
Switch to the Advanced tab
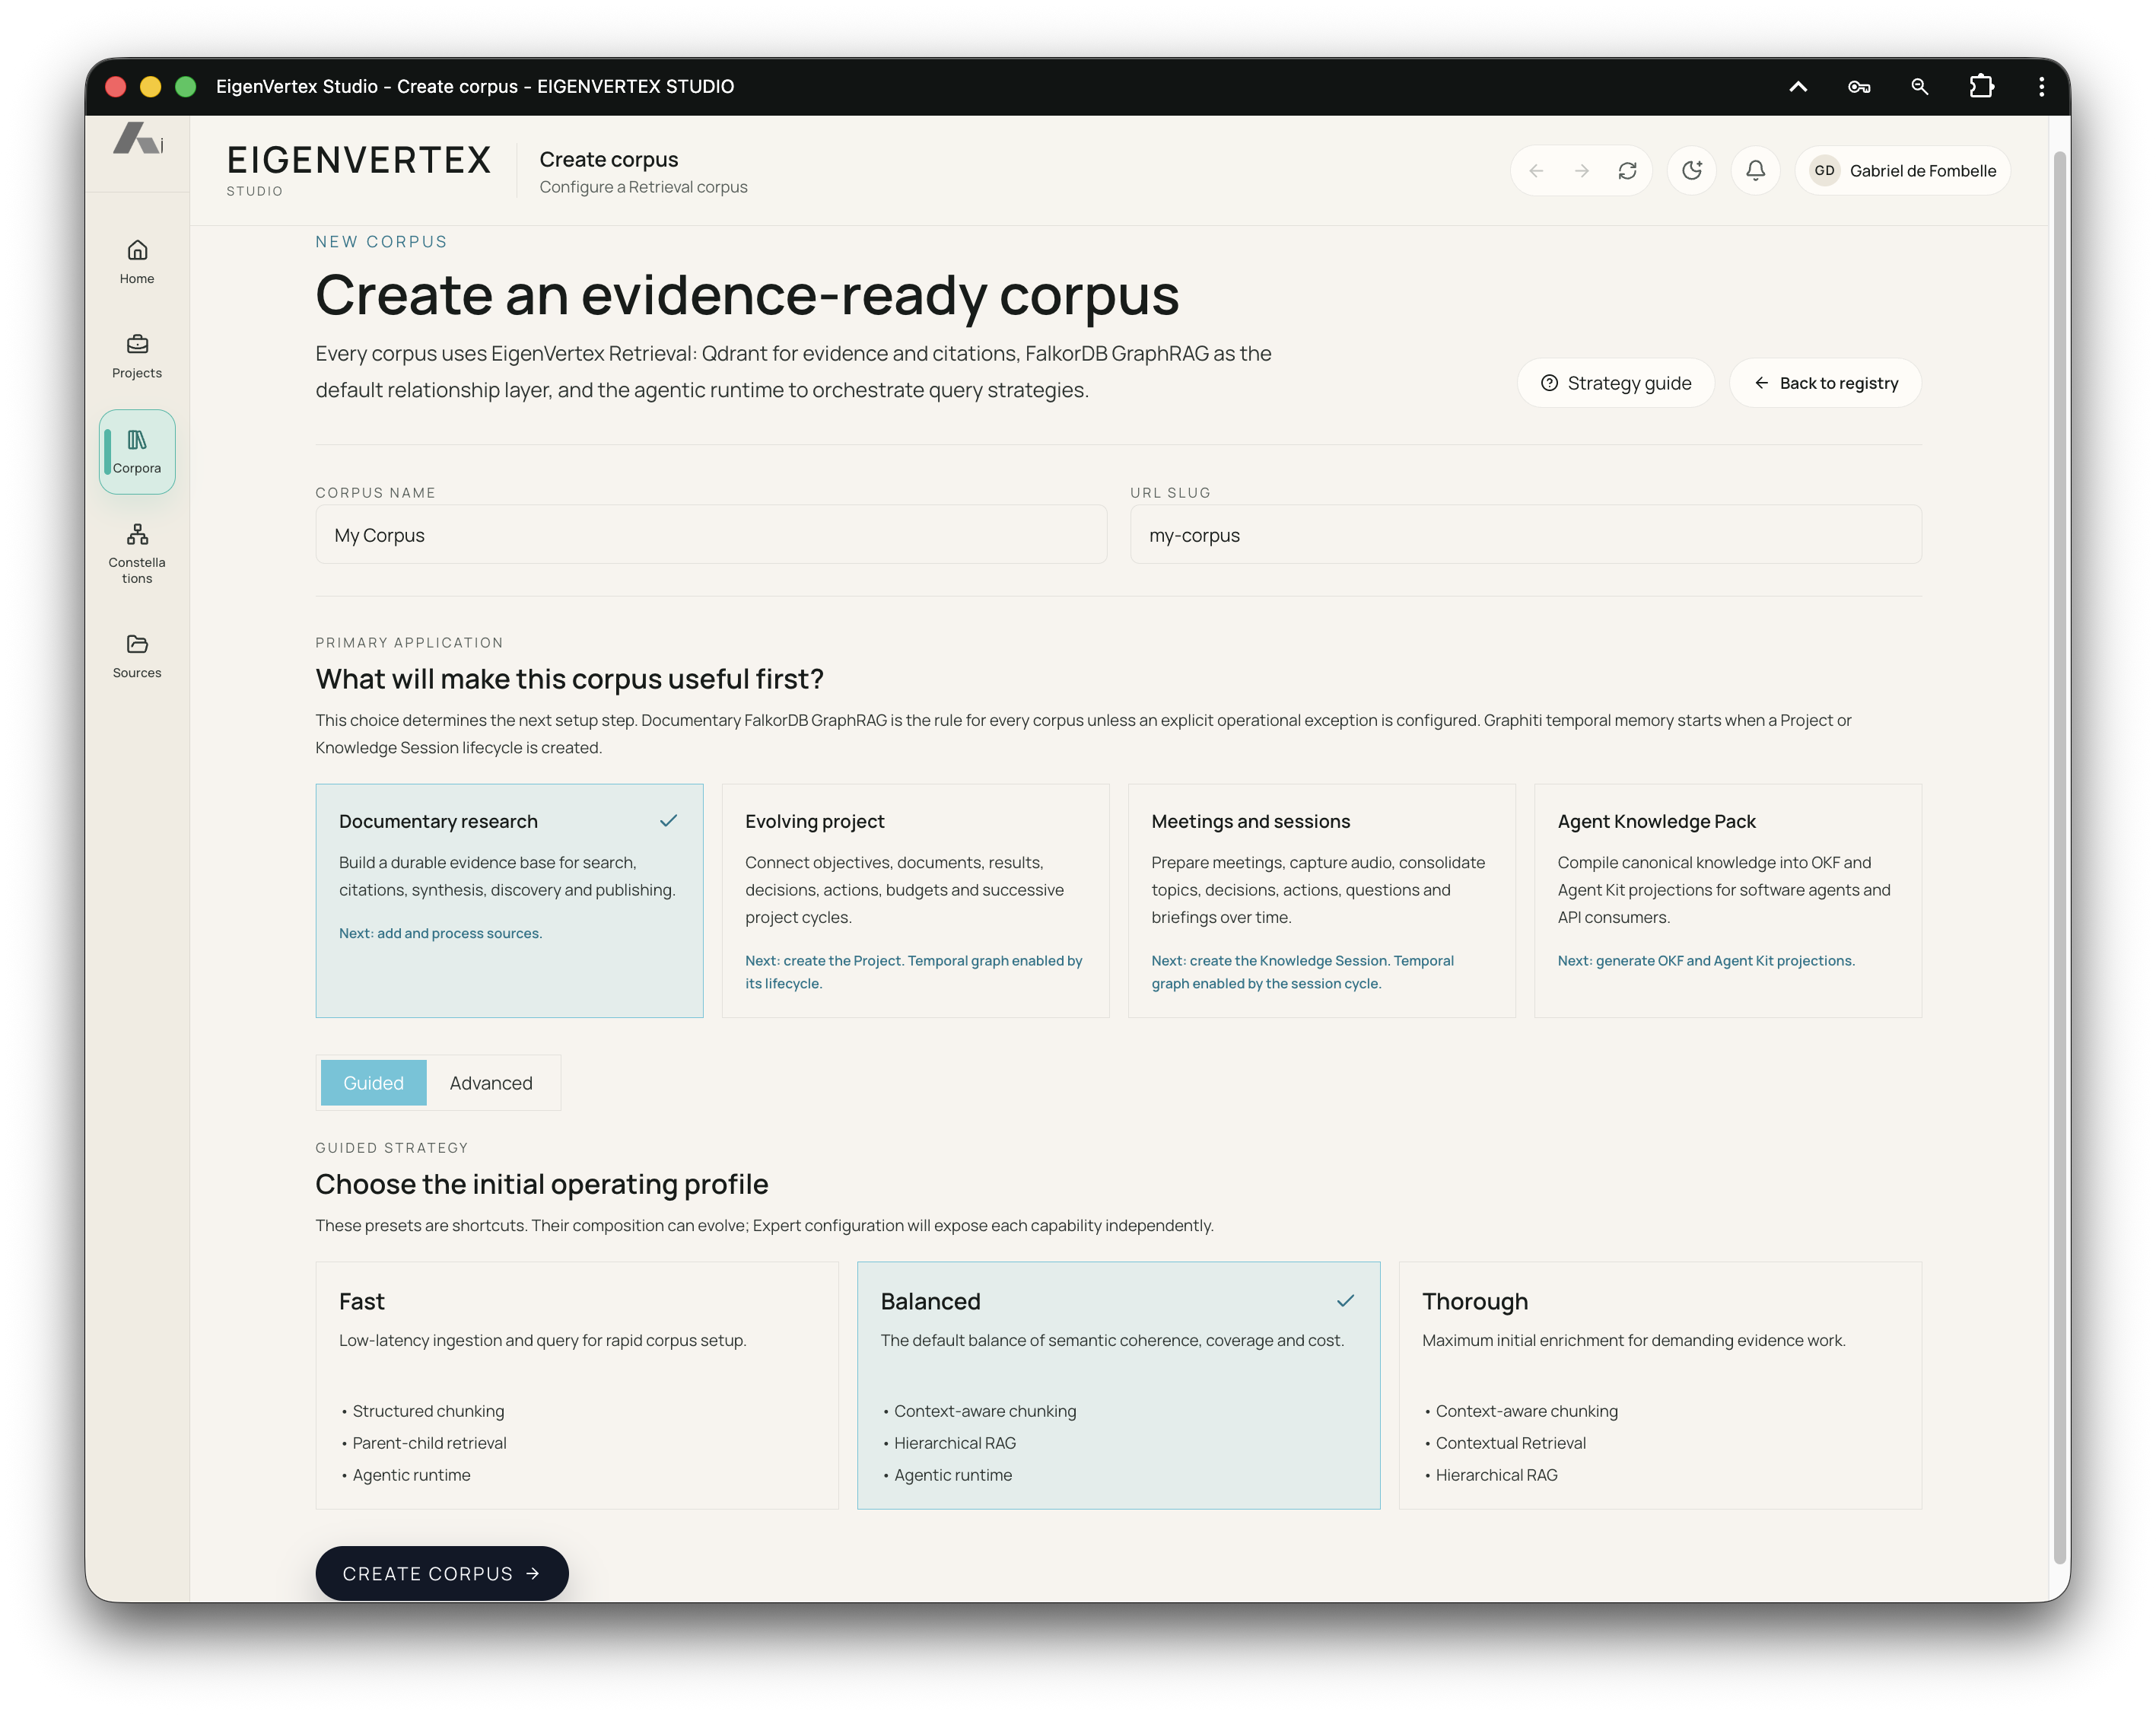[491, 1083]
